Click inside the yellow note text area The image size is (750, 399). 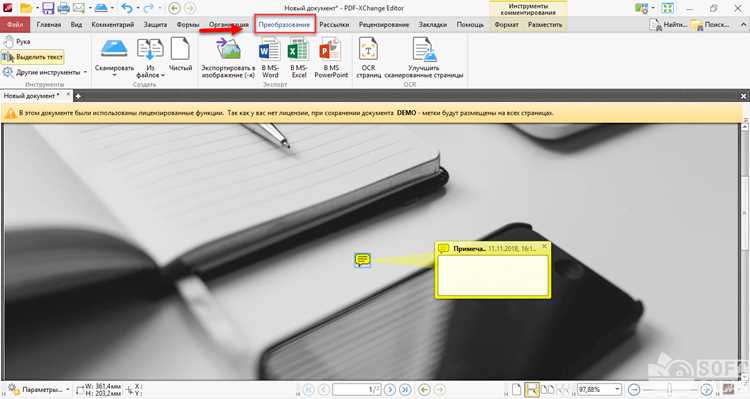tap(493, 275)
